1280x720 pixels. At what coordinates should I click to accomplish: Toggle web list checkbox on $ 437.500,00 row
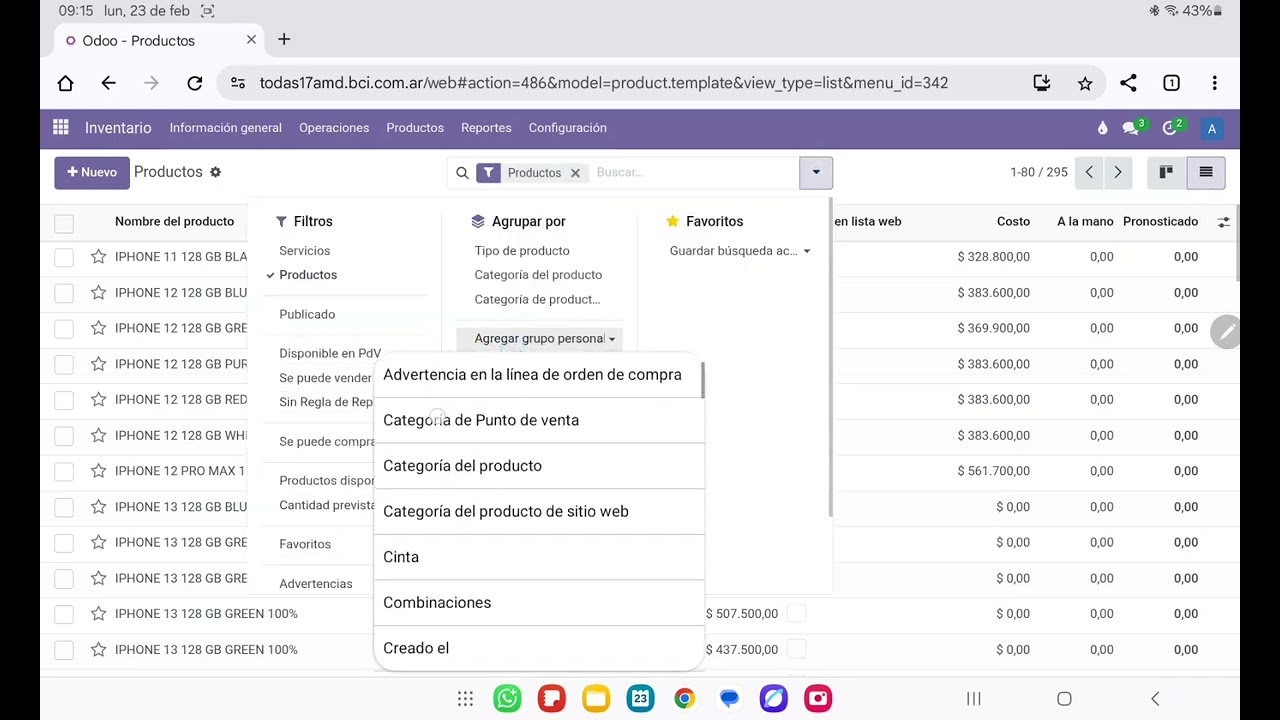(797, 649)
